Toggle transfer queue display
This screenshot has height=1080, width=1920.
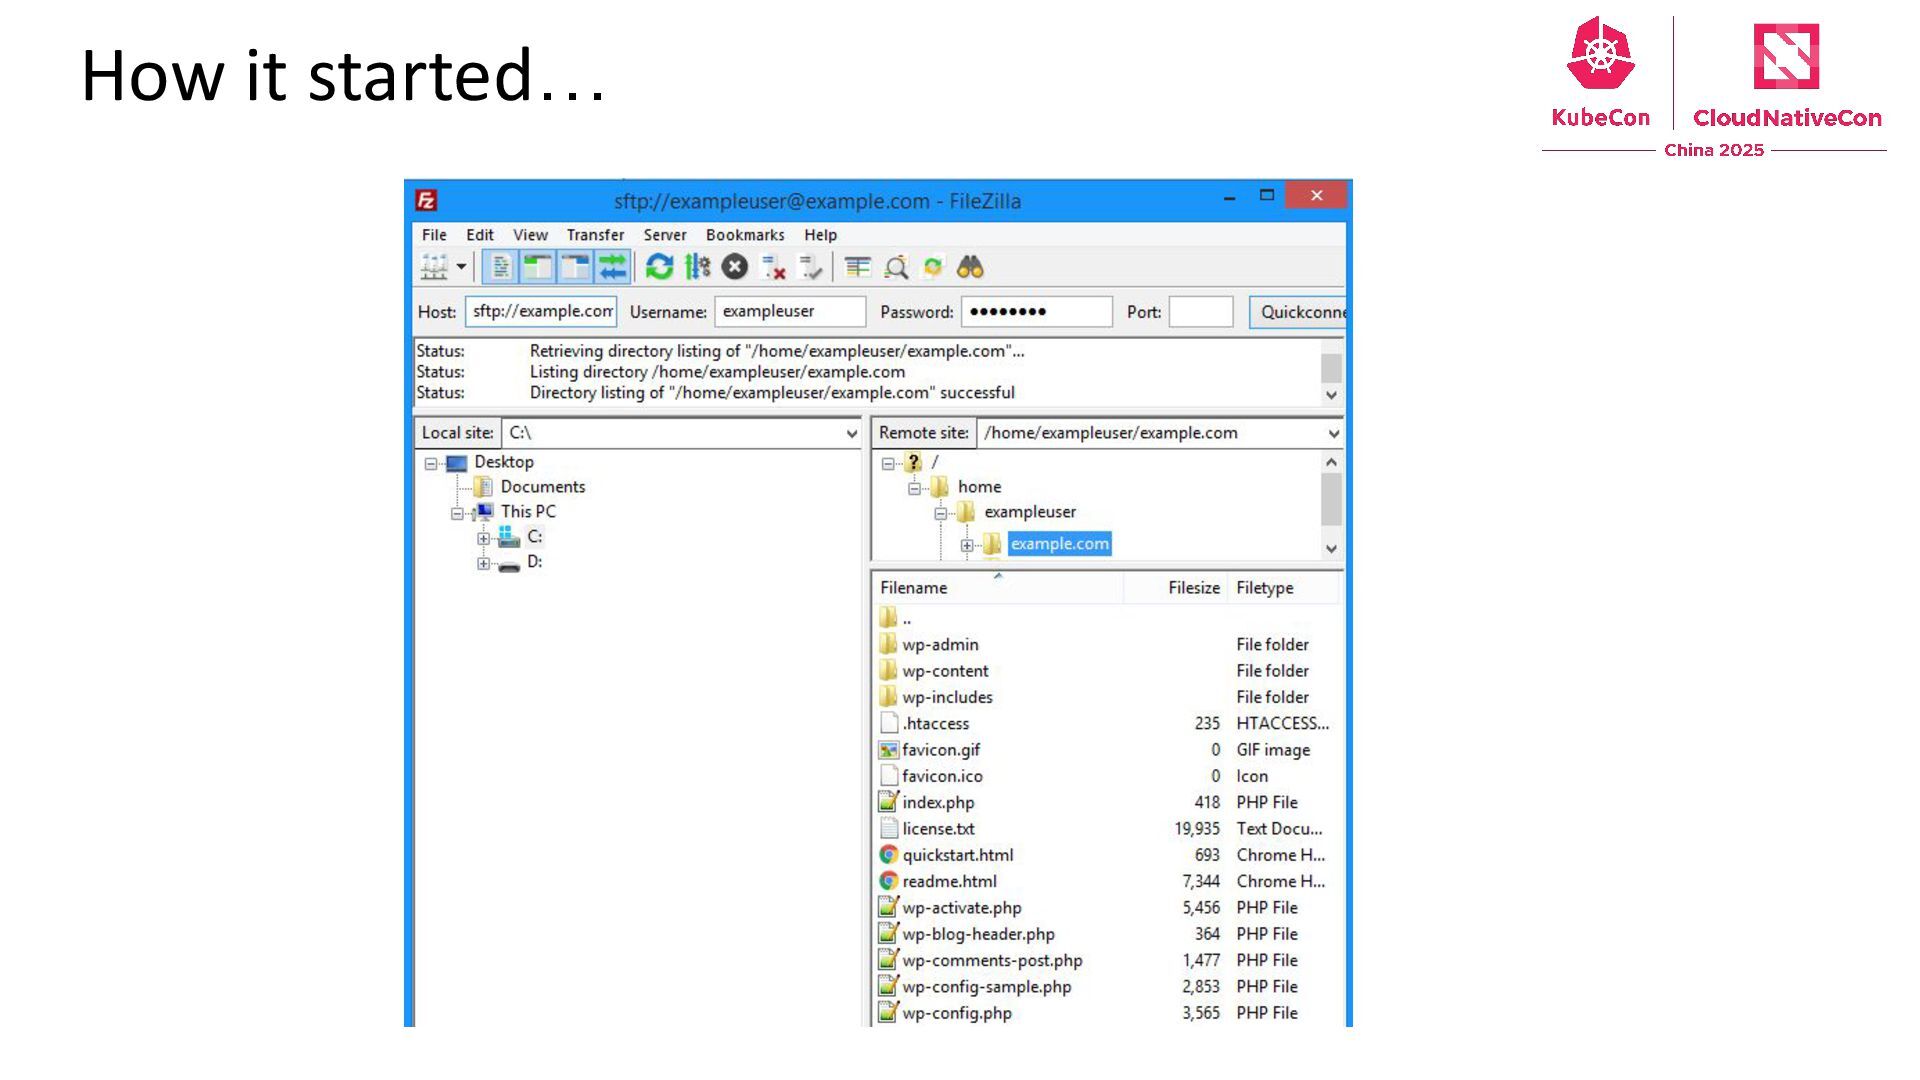coord(612,267)
